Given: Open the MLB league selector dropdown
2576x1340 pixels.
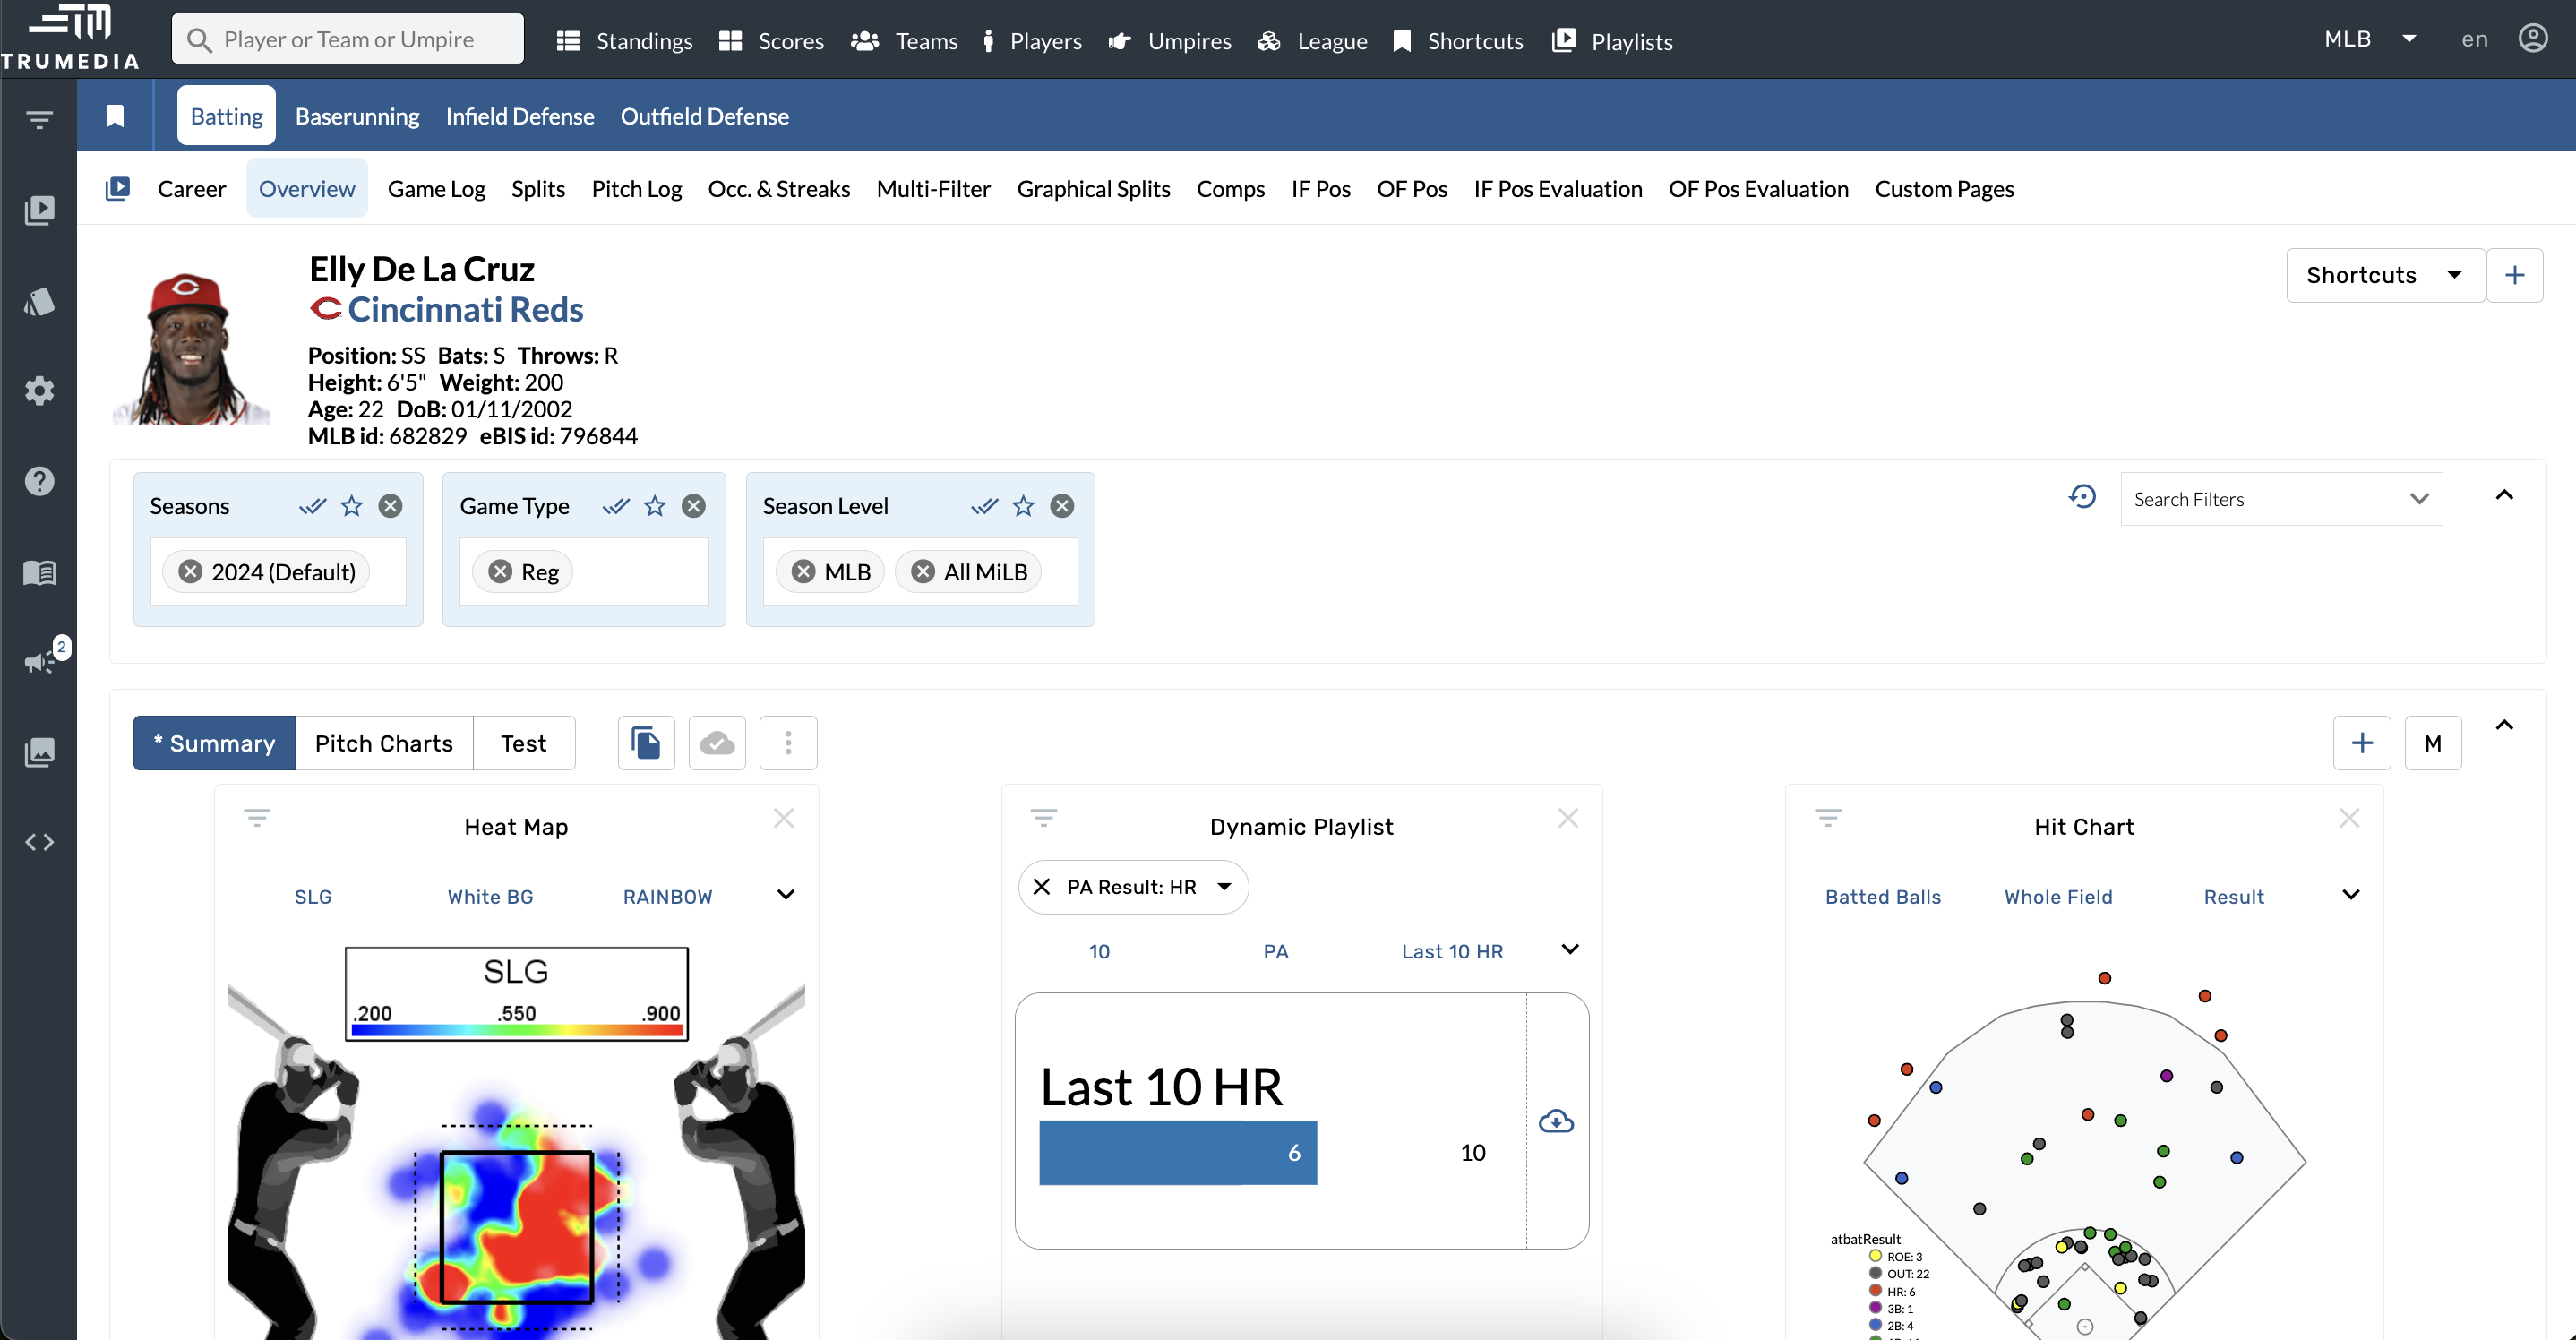Looking at the screenshot, I should tap(2369, 39).
